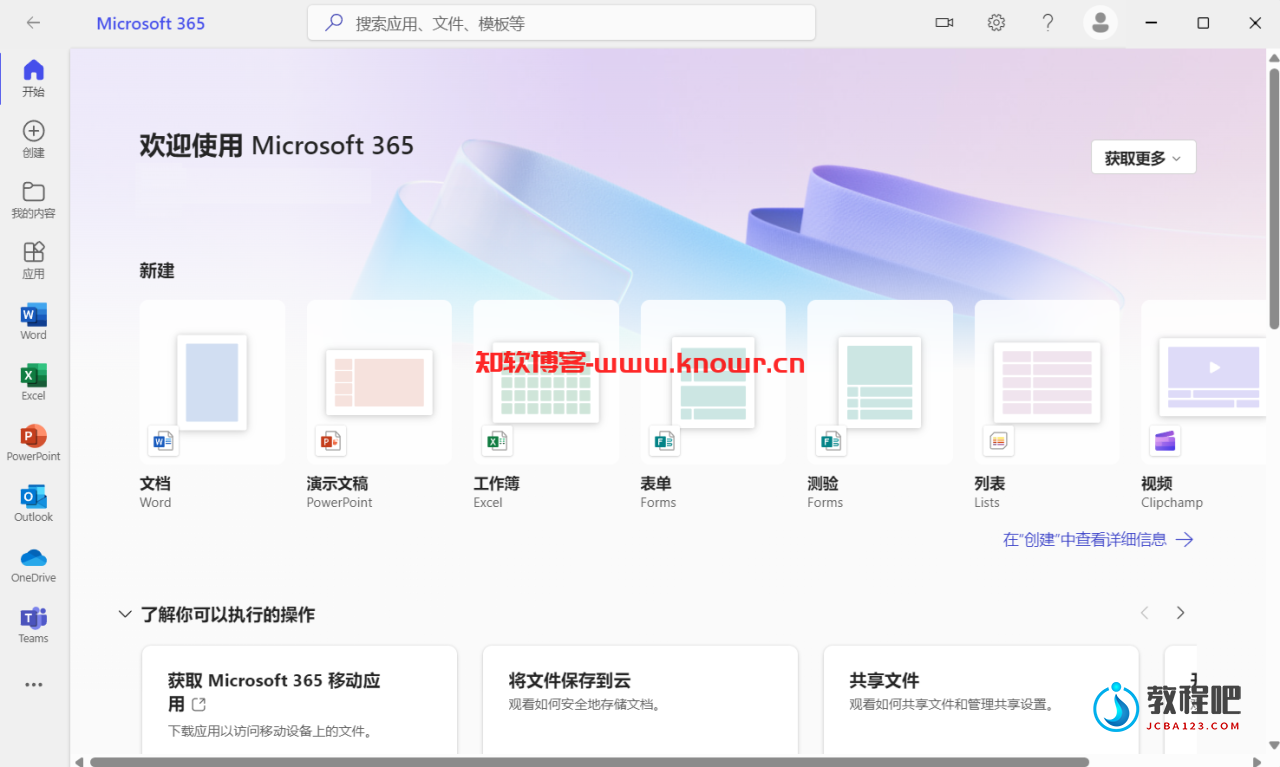1280x767 pixels.
Task: Open the account profile avatar
Action: click(1100, 23)
